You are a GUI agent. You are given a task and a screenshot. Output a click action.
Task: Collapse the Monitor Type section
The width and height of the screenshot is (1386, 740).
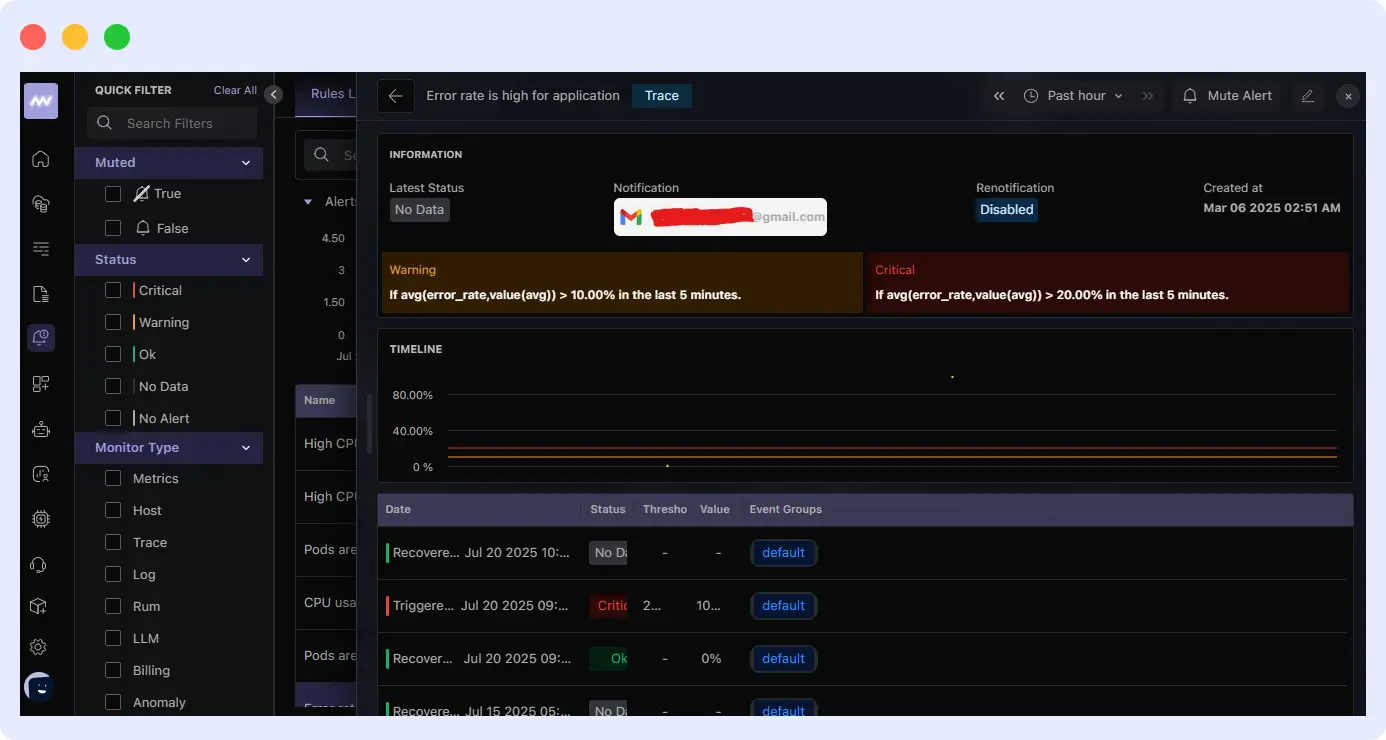[x=246, y=447]
